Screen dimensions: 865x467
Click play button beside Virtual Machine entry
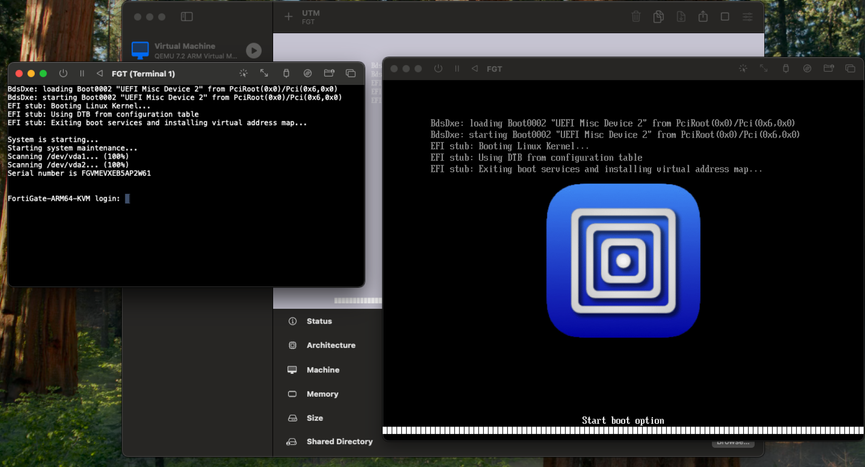(x=254, y=50)
